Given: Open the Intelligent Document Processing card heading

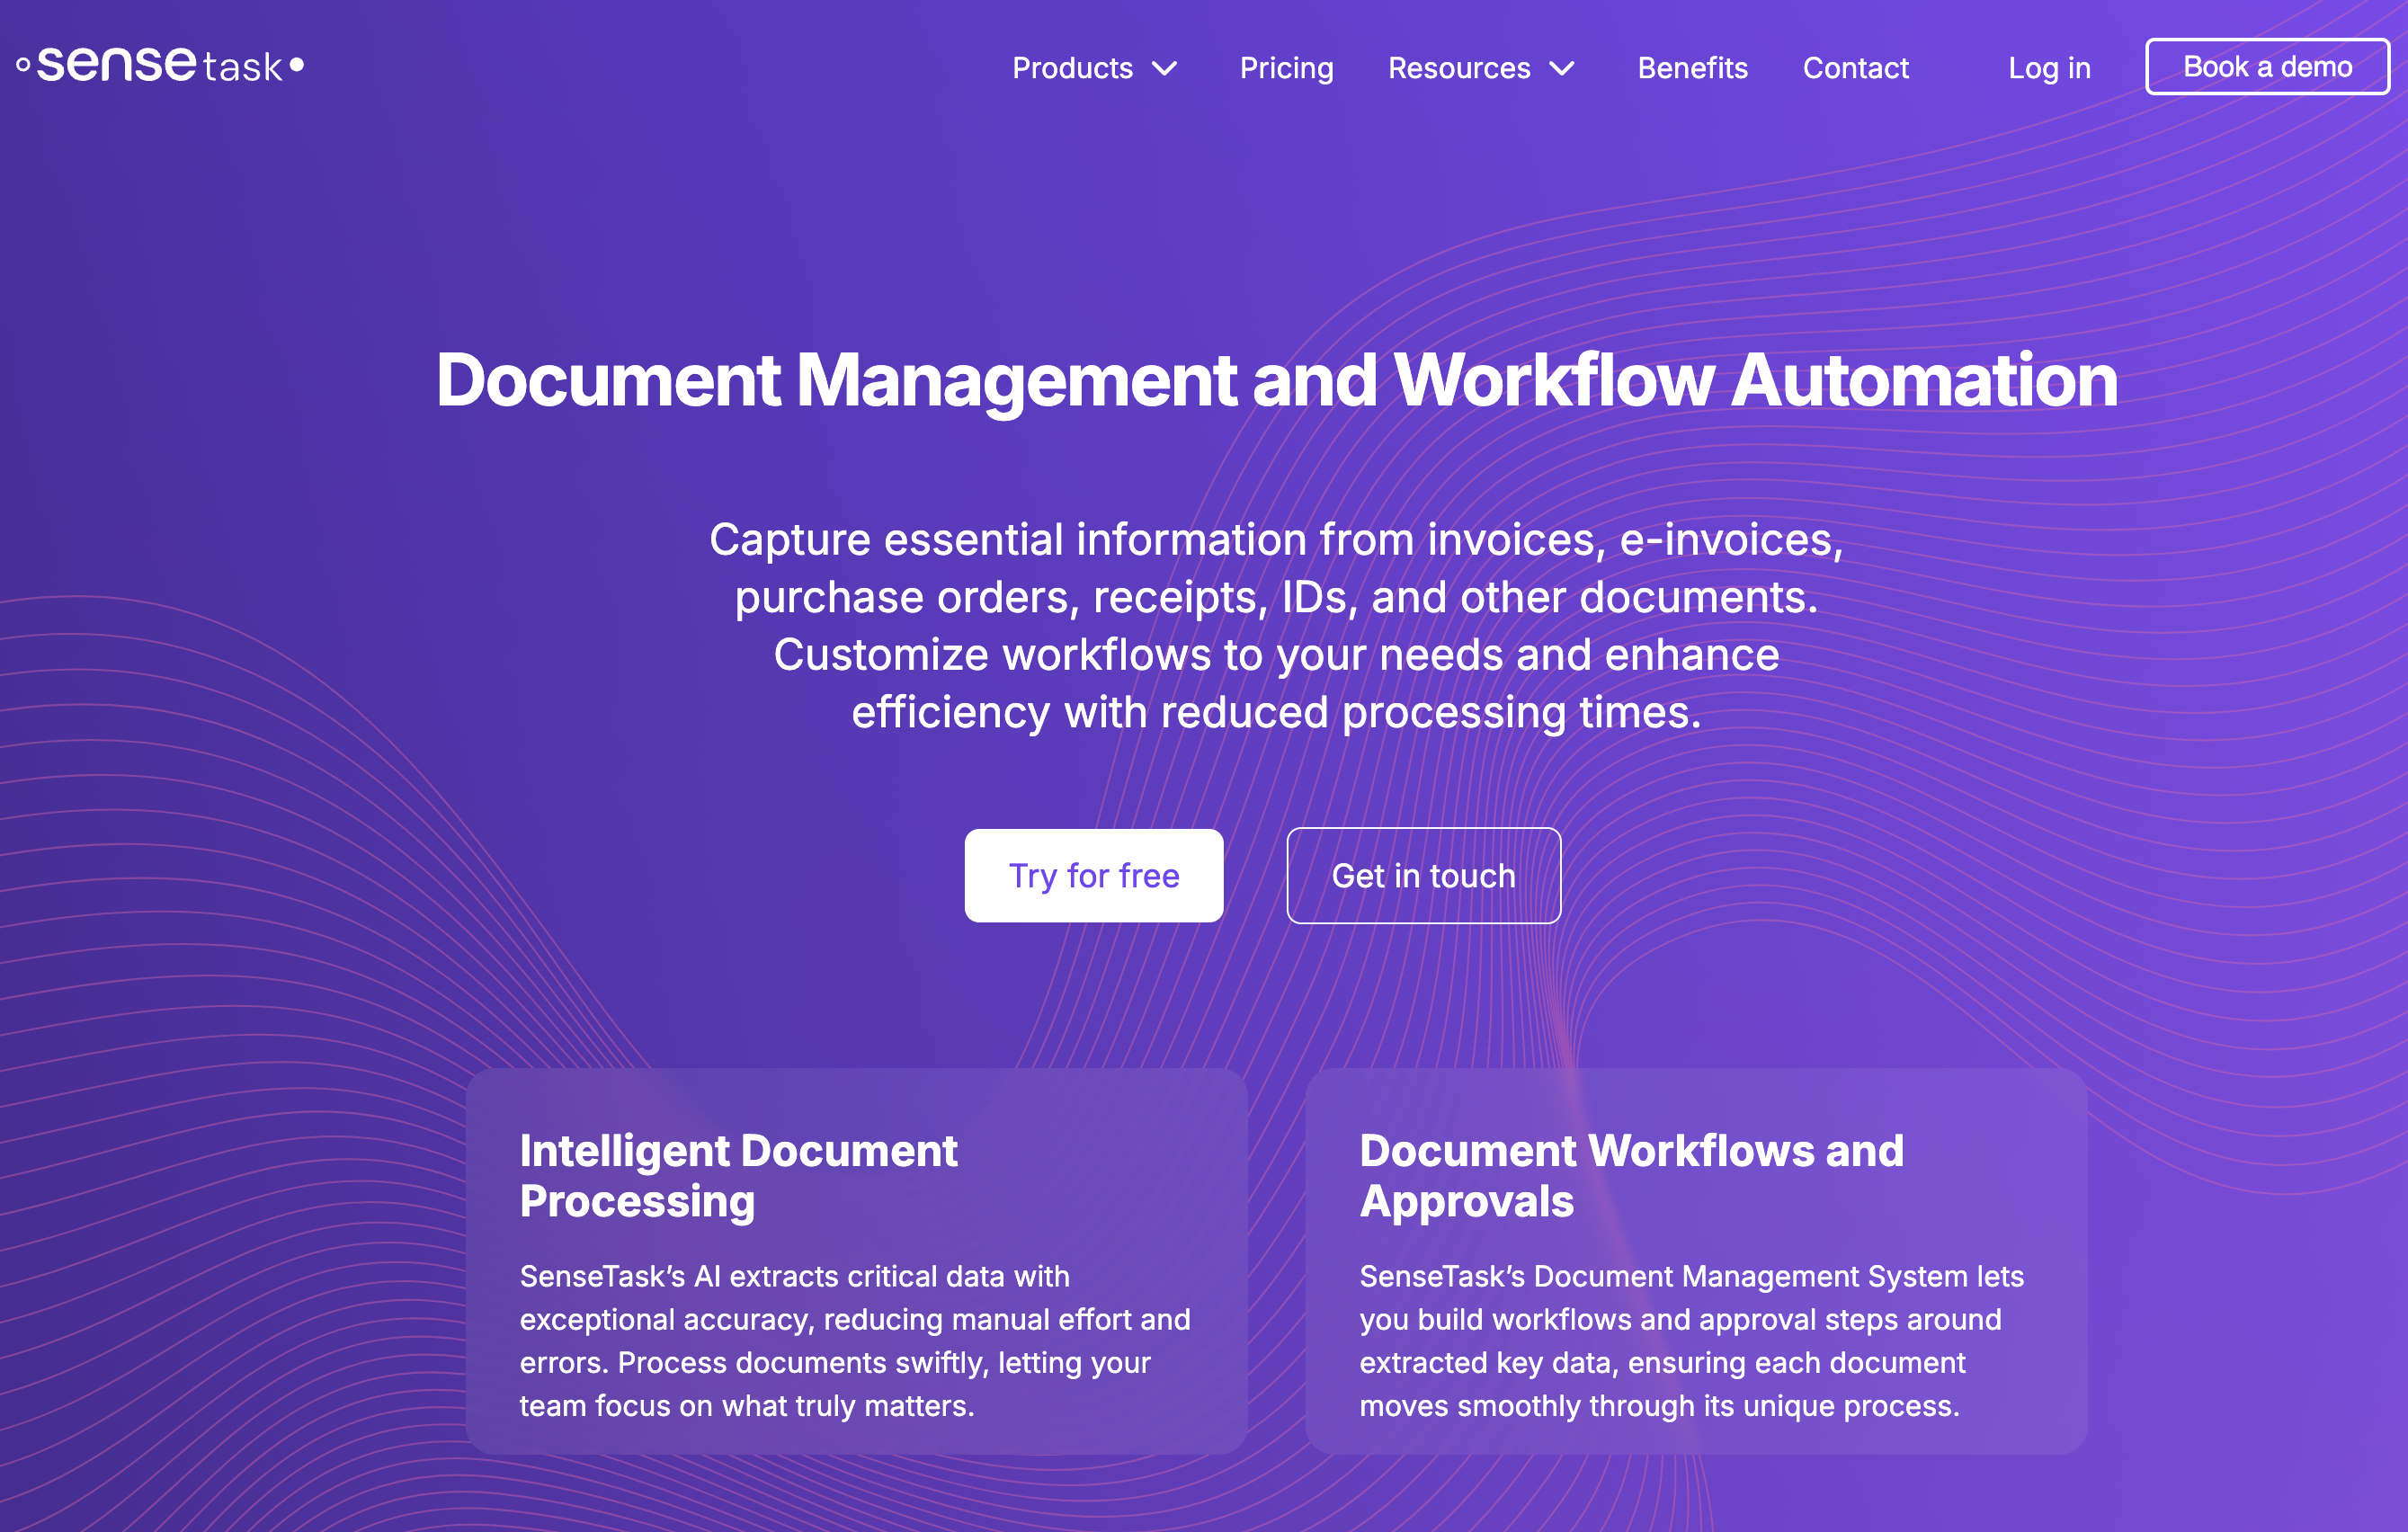Looking at the screenshot, I should pyautogui.click(x=738, y=1175).
